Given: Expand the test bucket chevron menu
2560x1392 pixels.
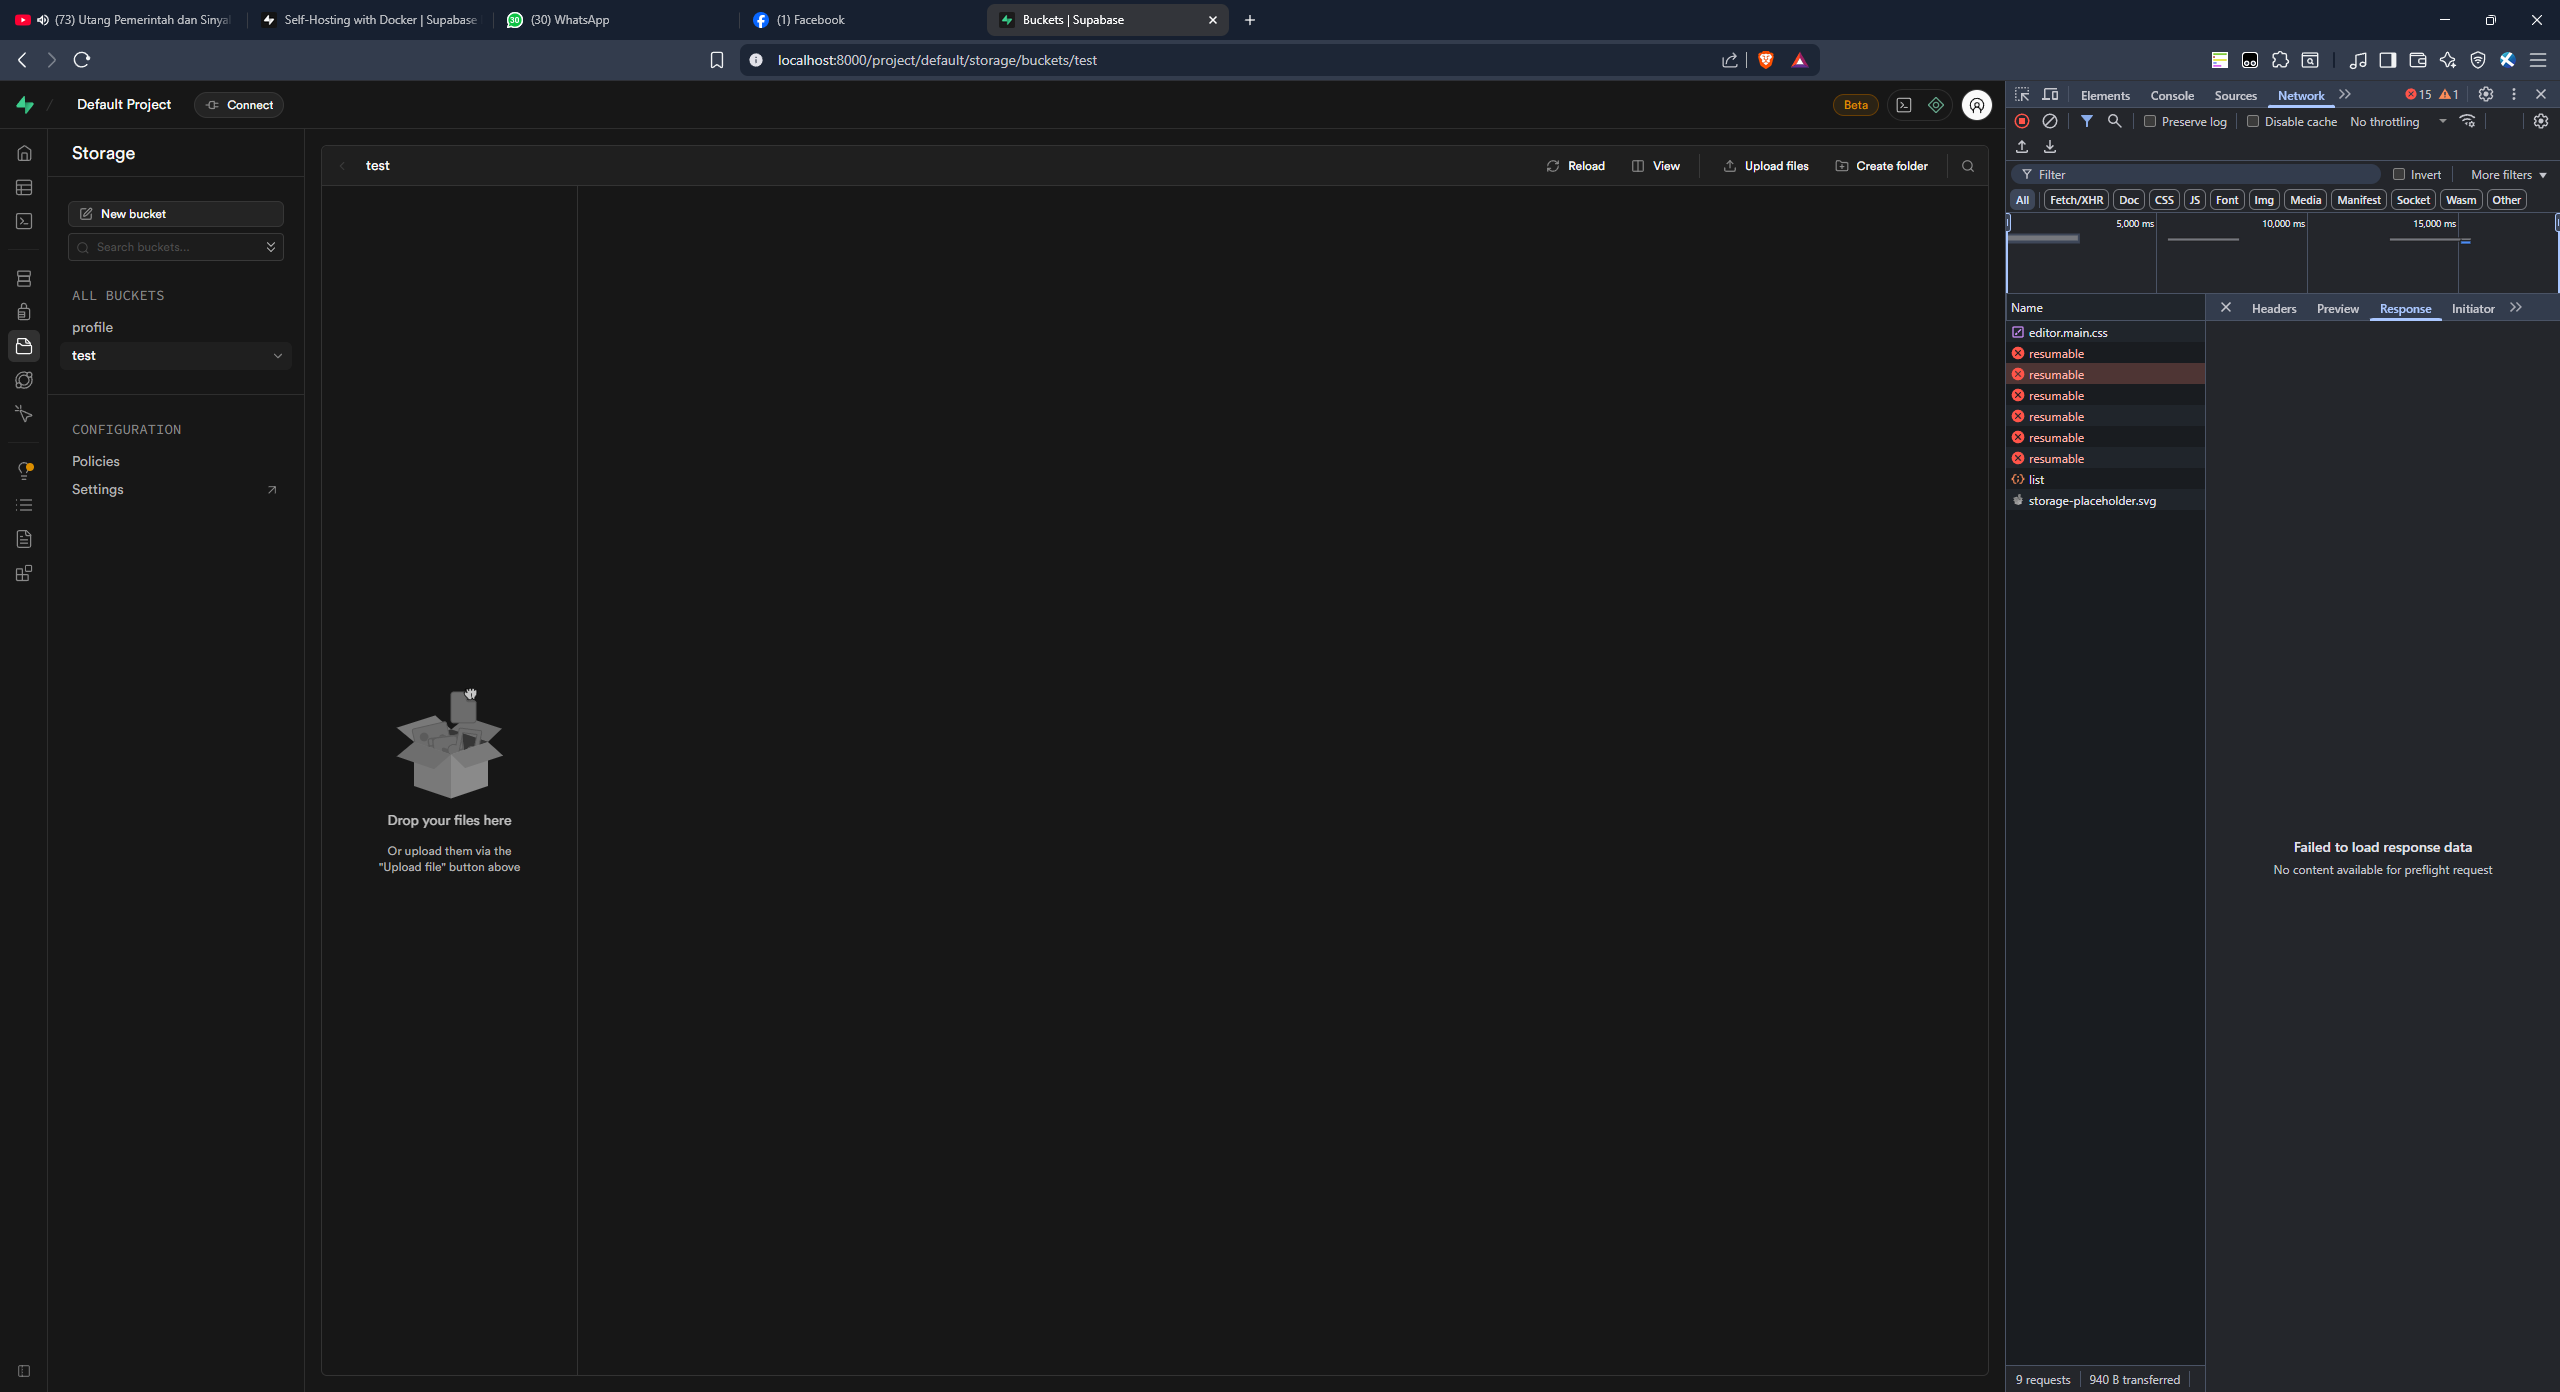Looking at the screenshot, I should click(x=277, y=356).
